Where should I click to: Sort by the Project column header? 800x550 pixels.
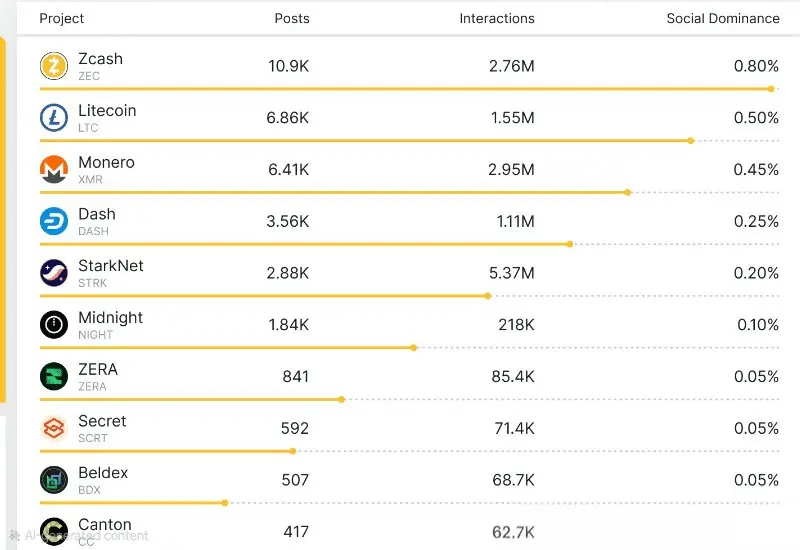click(x=62, y=18)
